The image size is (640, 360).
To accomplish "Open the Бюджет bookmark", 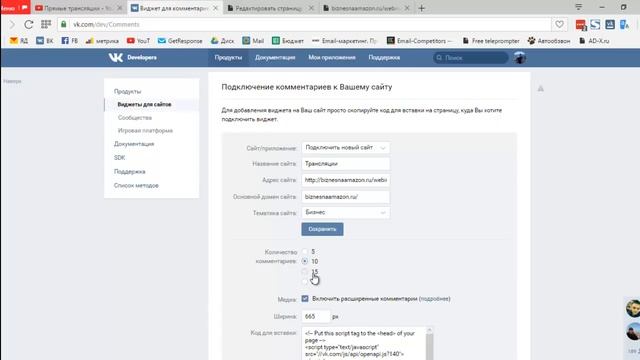I will [x=288, y=41].
